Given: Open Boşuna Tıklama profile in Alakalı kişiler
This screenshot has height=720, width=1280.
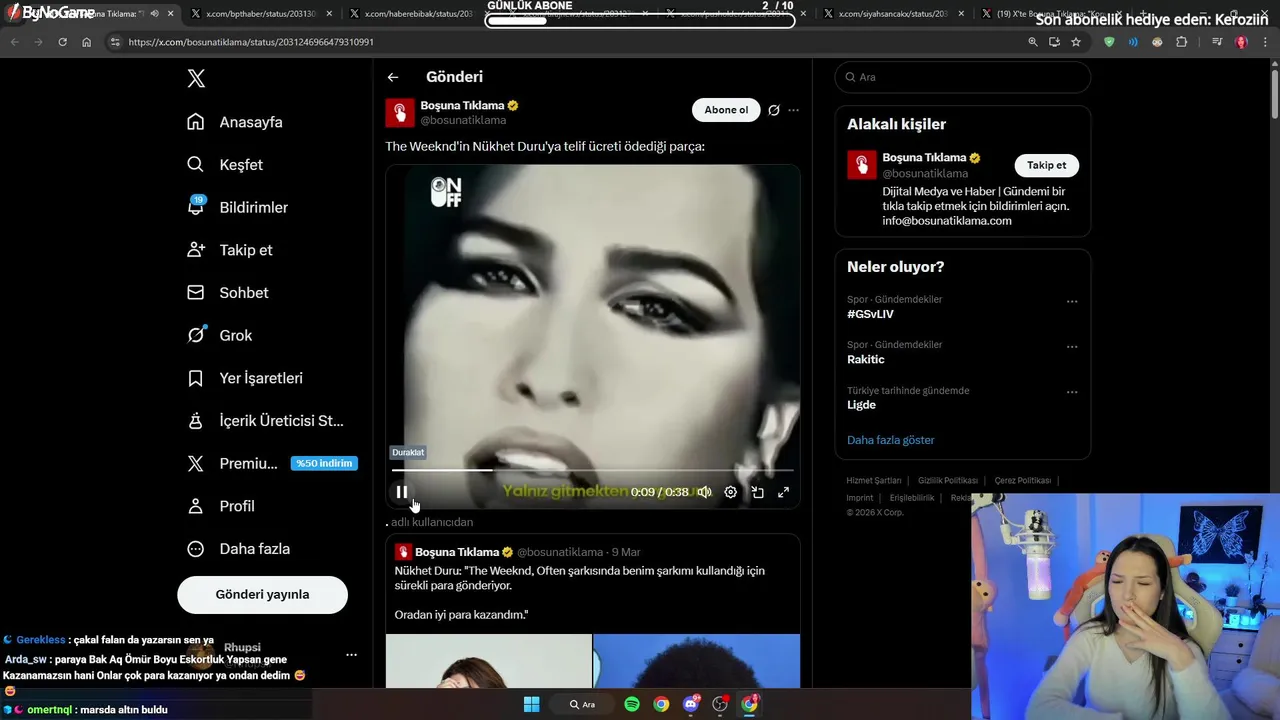Looking at the screenshot, I should coord(924,157).
